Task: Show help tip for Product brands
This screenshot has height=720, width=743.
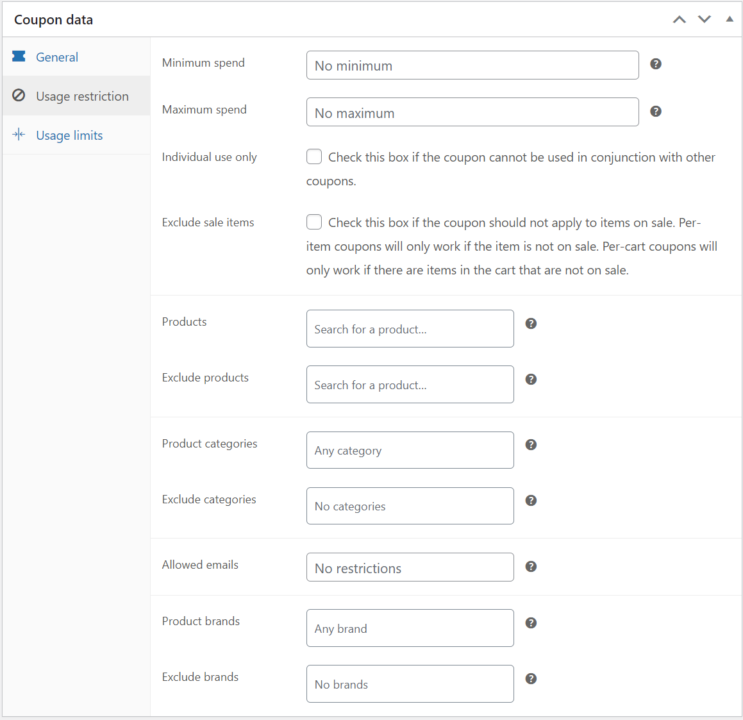Action: coord(531,623)
